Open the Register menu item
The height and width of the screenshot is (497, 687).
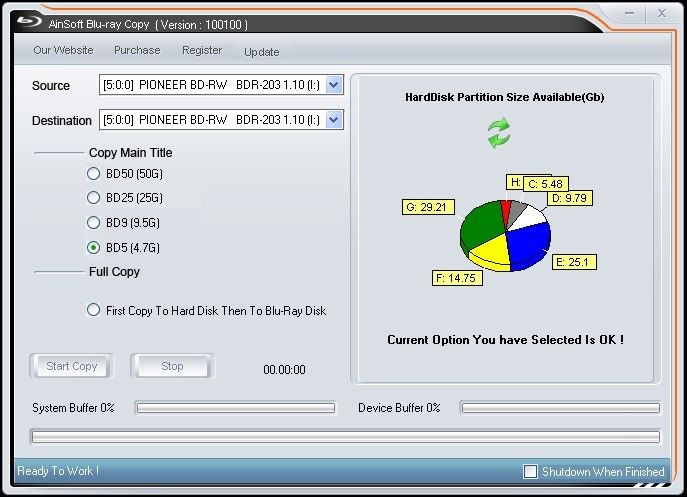[202, 50]
